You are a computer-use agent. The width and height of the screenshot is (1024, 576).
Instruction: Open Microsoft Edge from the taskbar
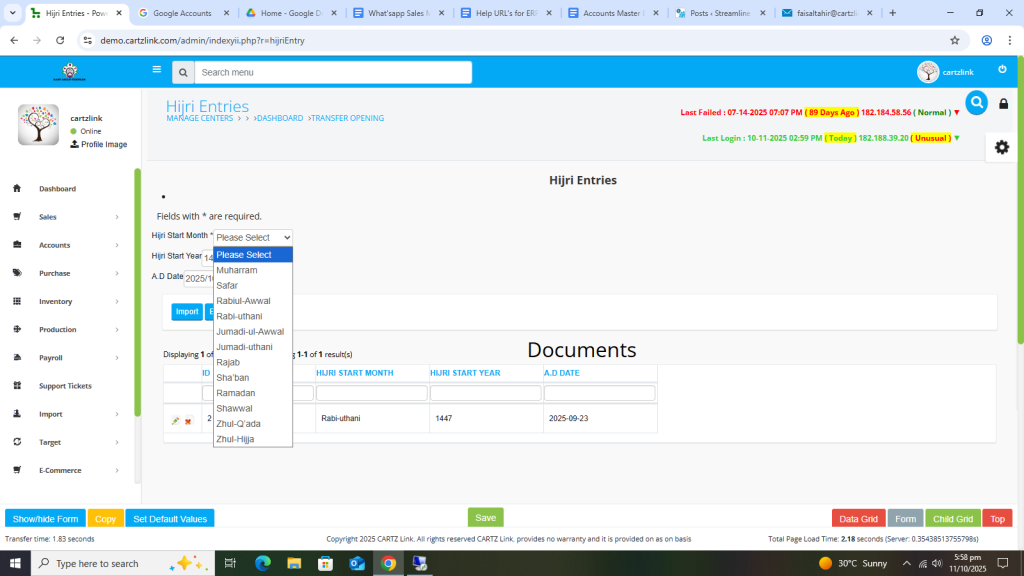[263, 563]
